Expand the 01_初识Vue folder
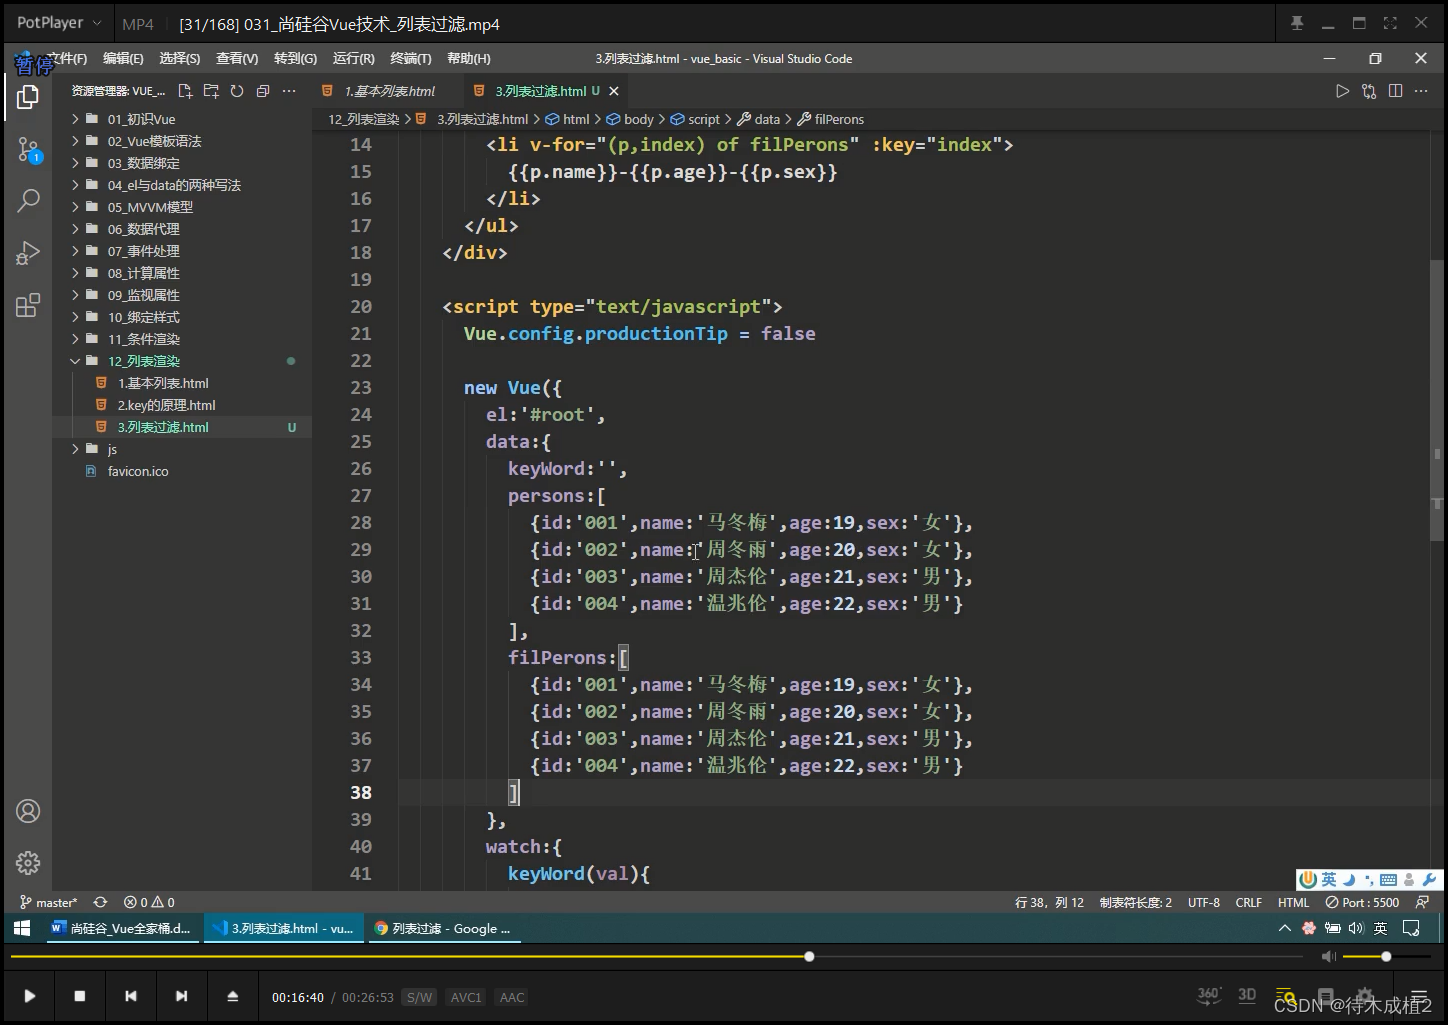 [x=141, y=119]
